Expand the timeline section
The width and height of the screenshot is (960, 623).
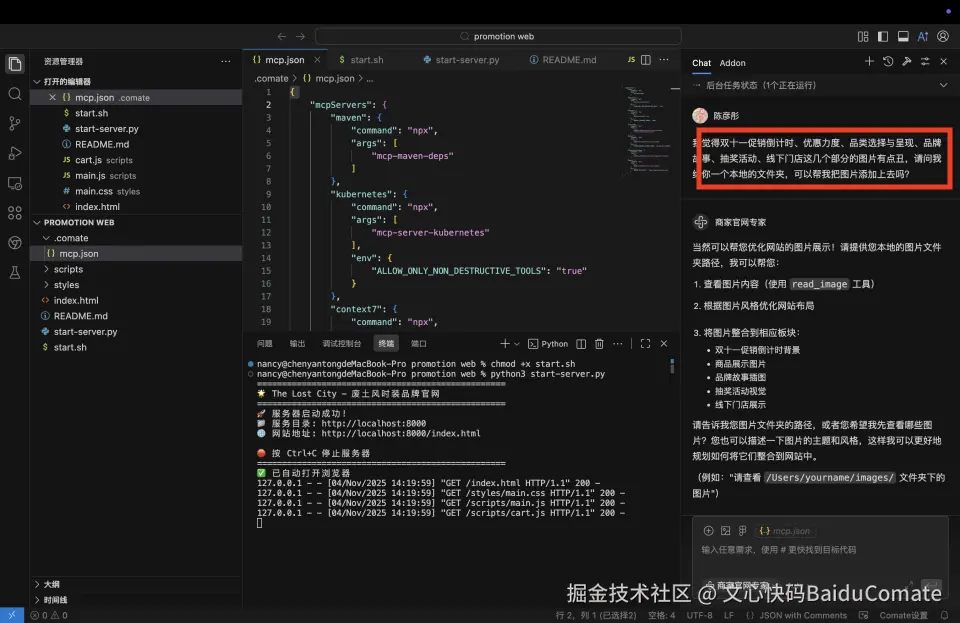pyautogui.click(x=55, y=600)
